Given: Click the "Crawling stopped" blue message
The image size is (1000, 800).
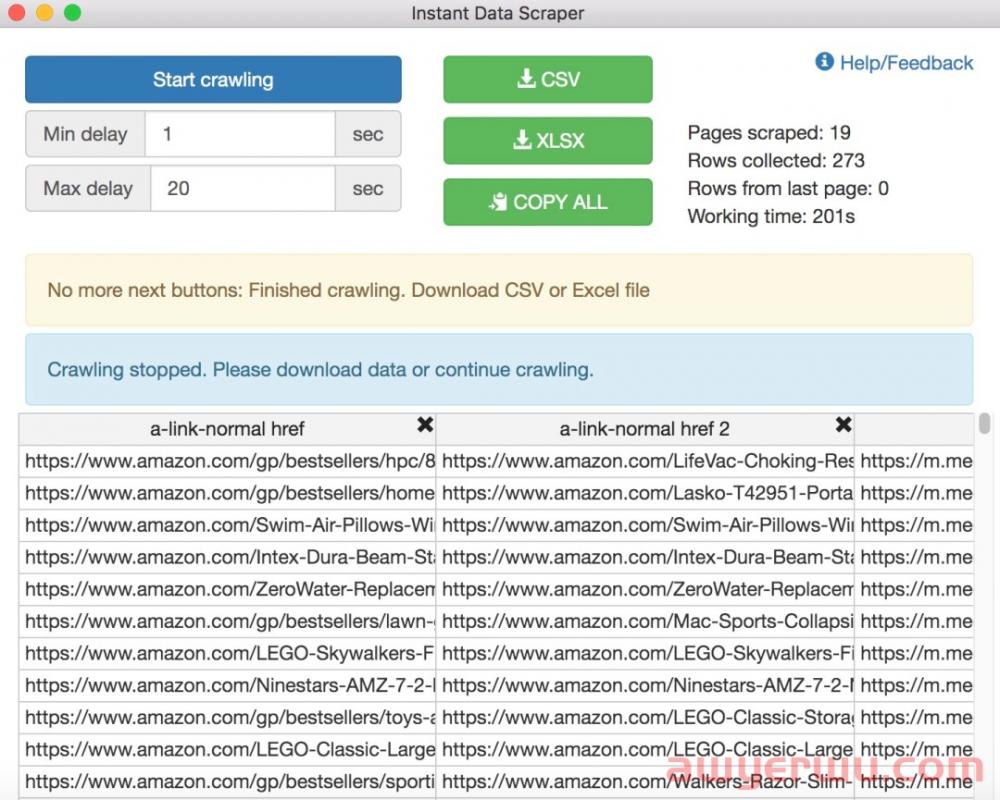Looking at the screenshot, I should point(499,369).
